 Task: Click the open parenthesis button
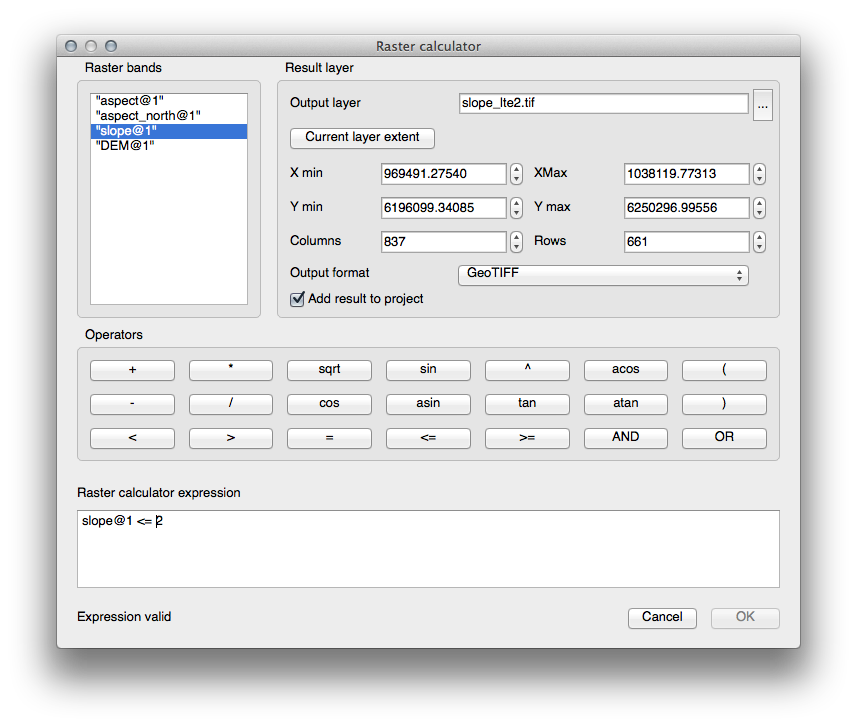click(x=724, y=370)
